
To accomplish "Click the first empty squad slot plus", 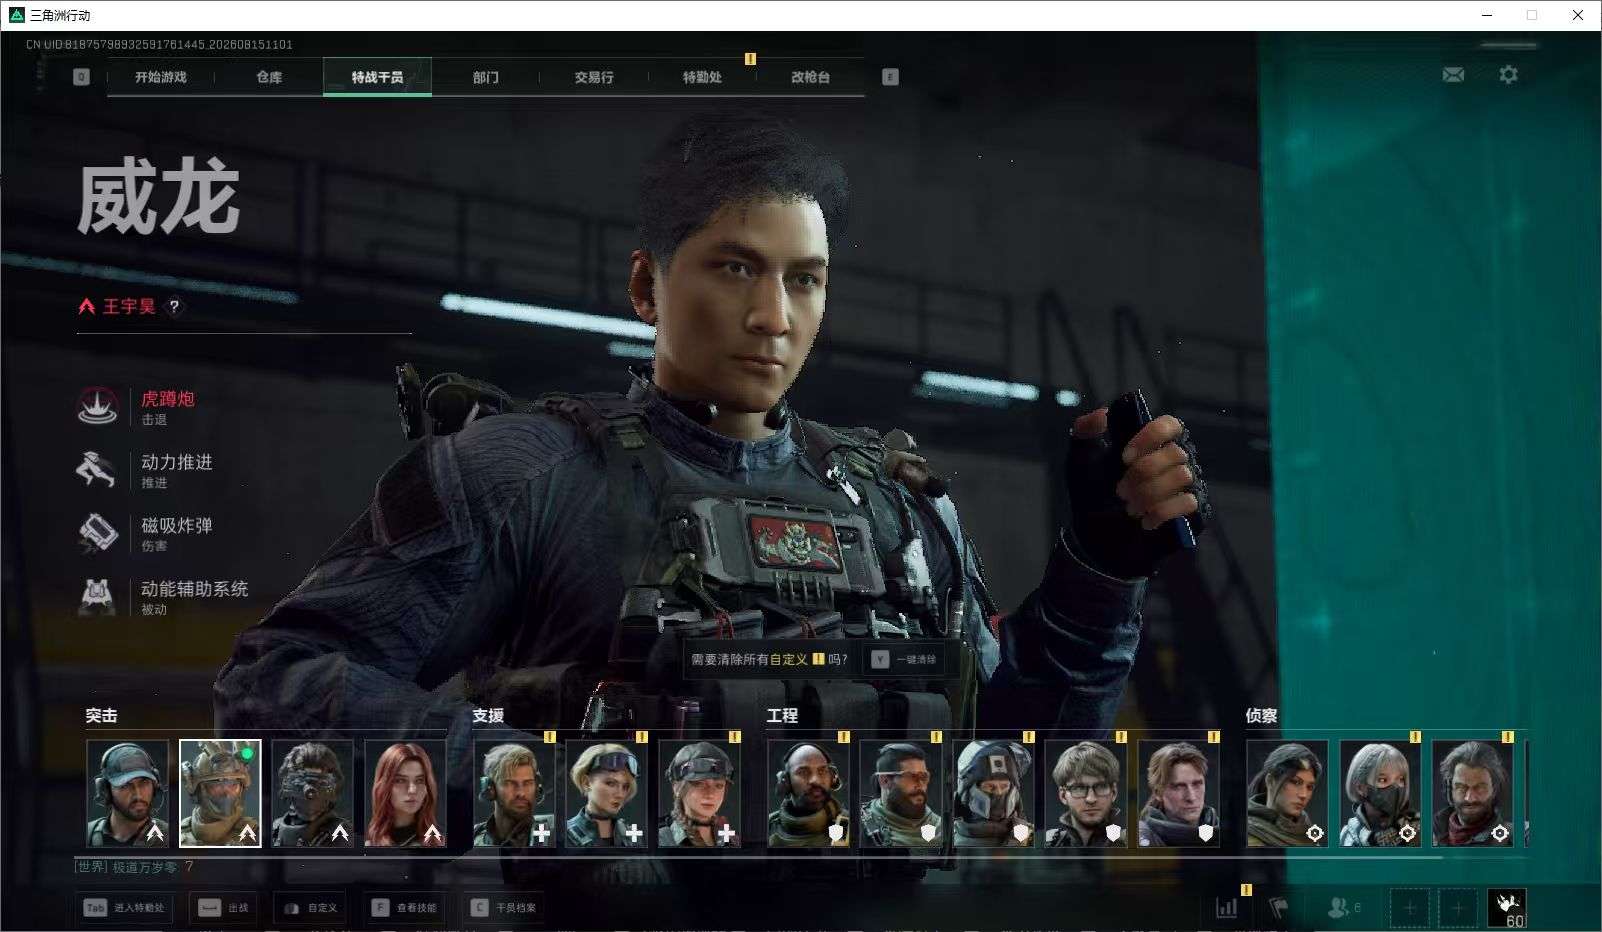I will click(x=1409, y=908).
